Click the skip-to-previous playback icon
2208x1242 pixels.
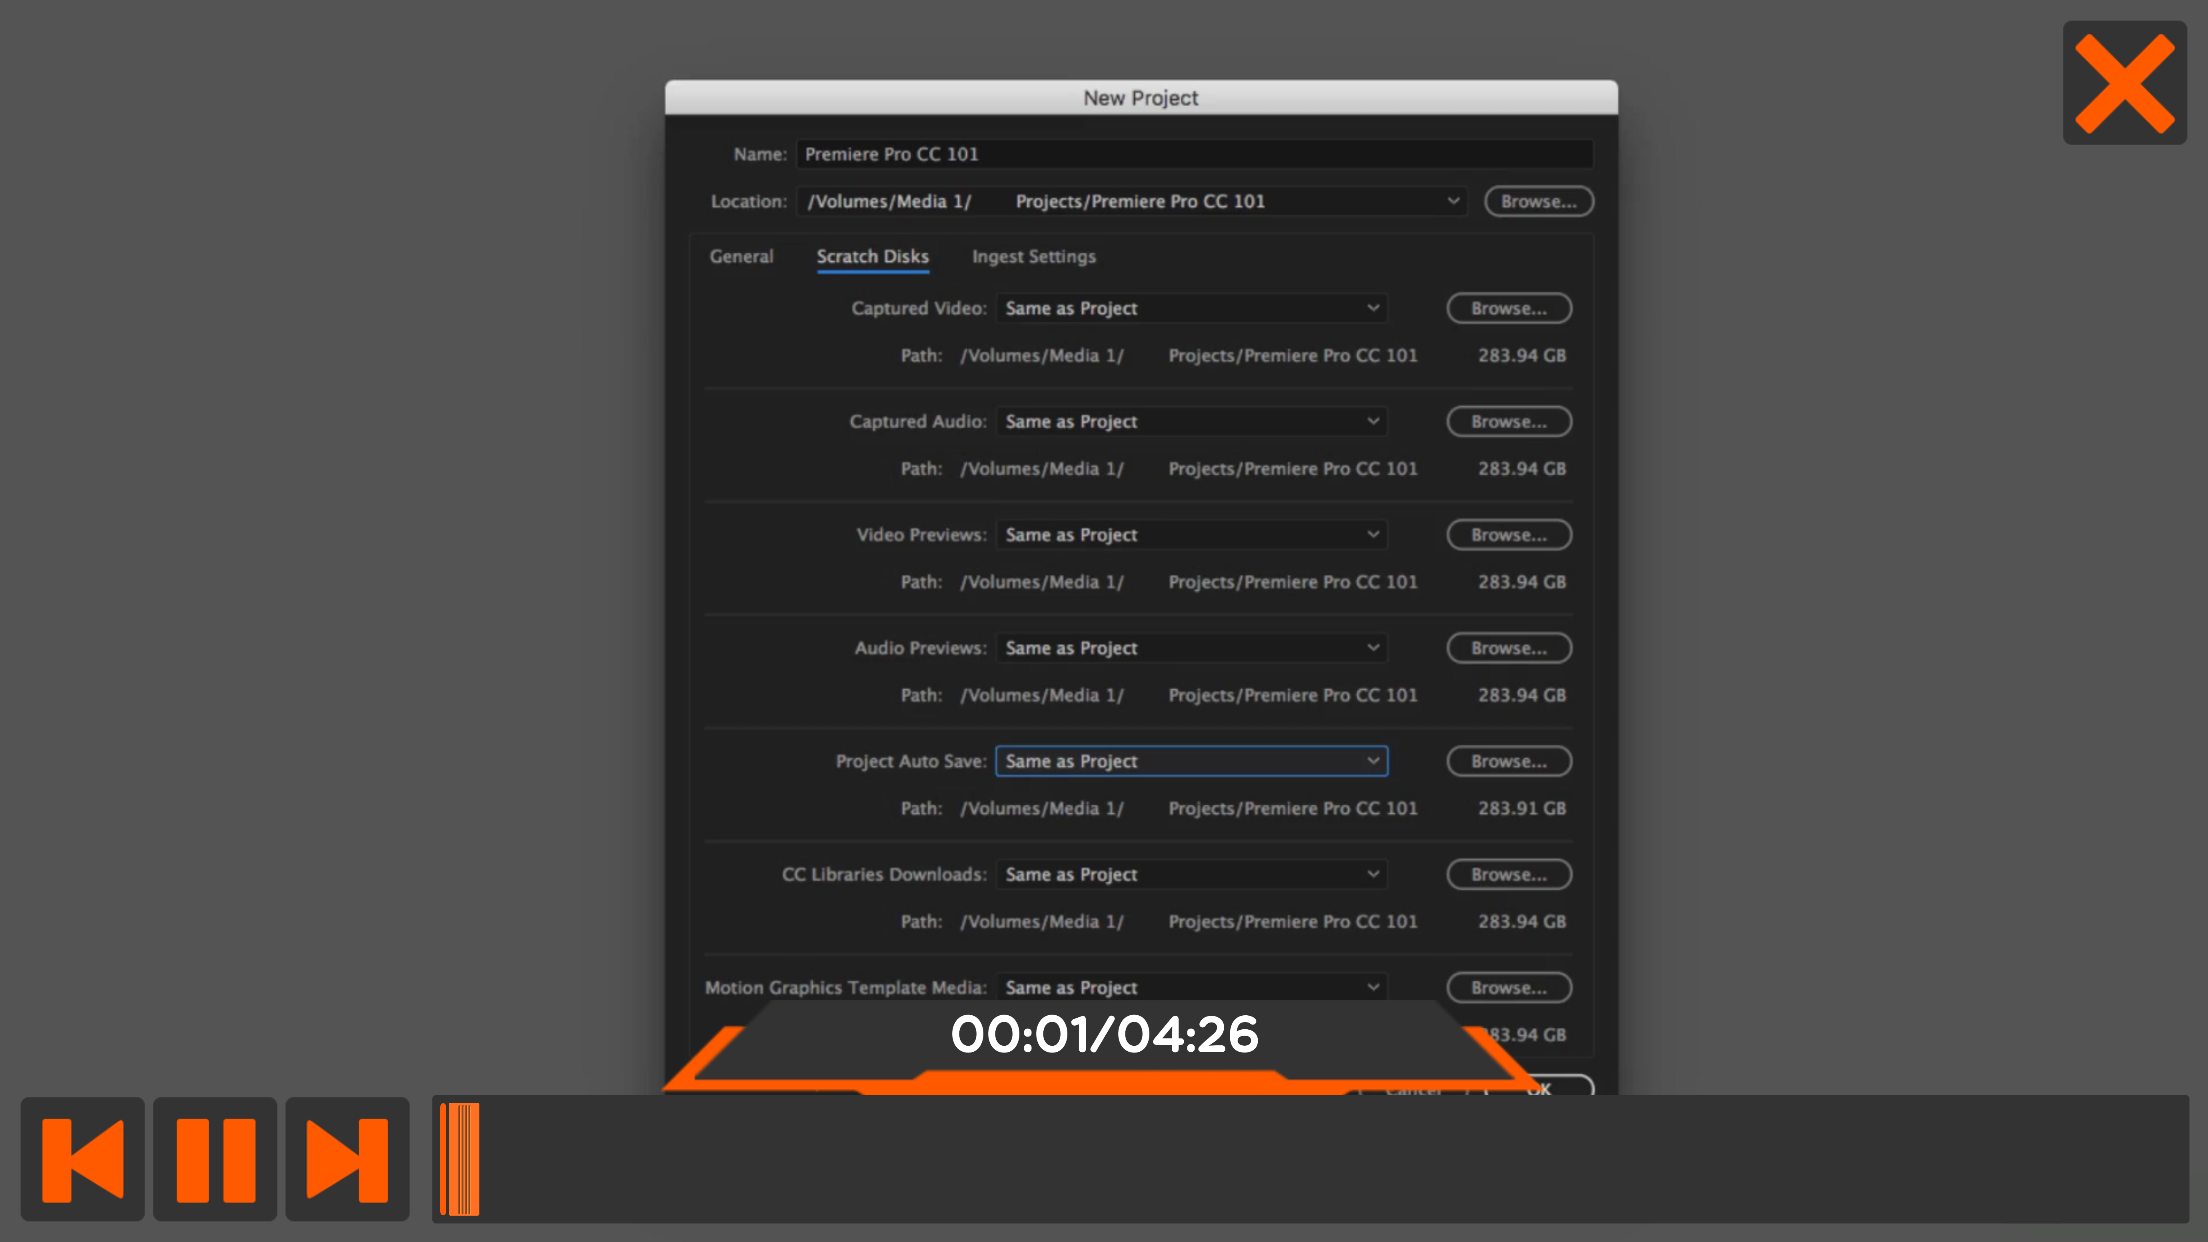pos(82,1159)
